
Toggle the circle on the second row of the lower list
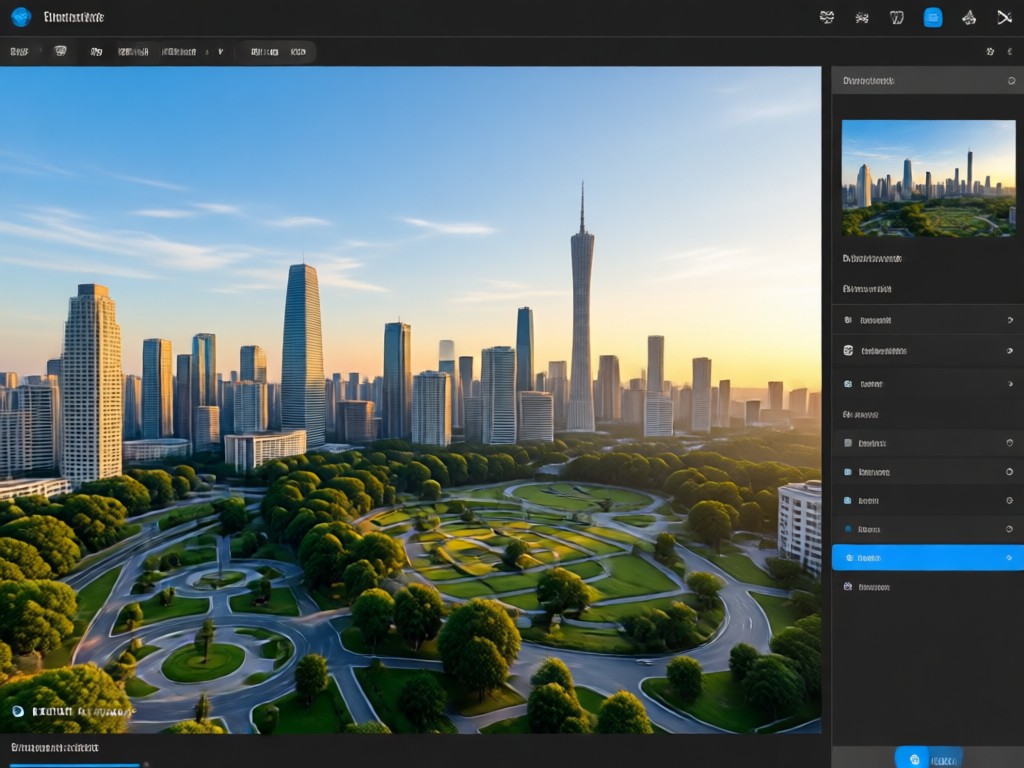(1009, 472)
